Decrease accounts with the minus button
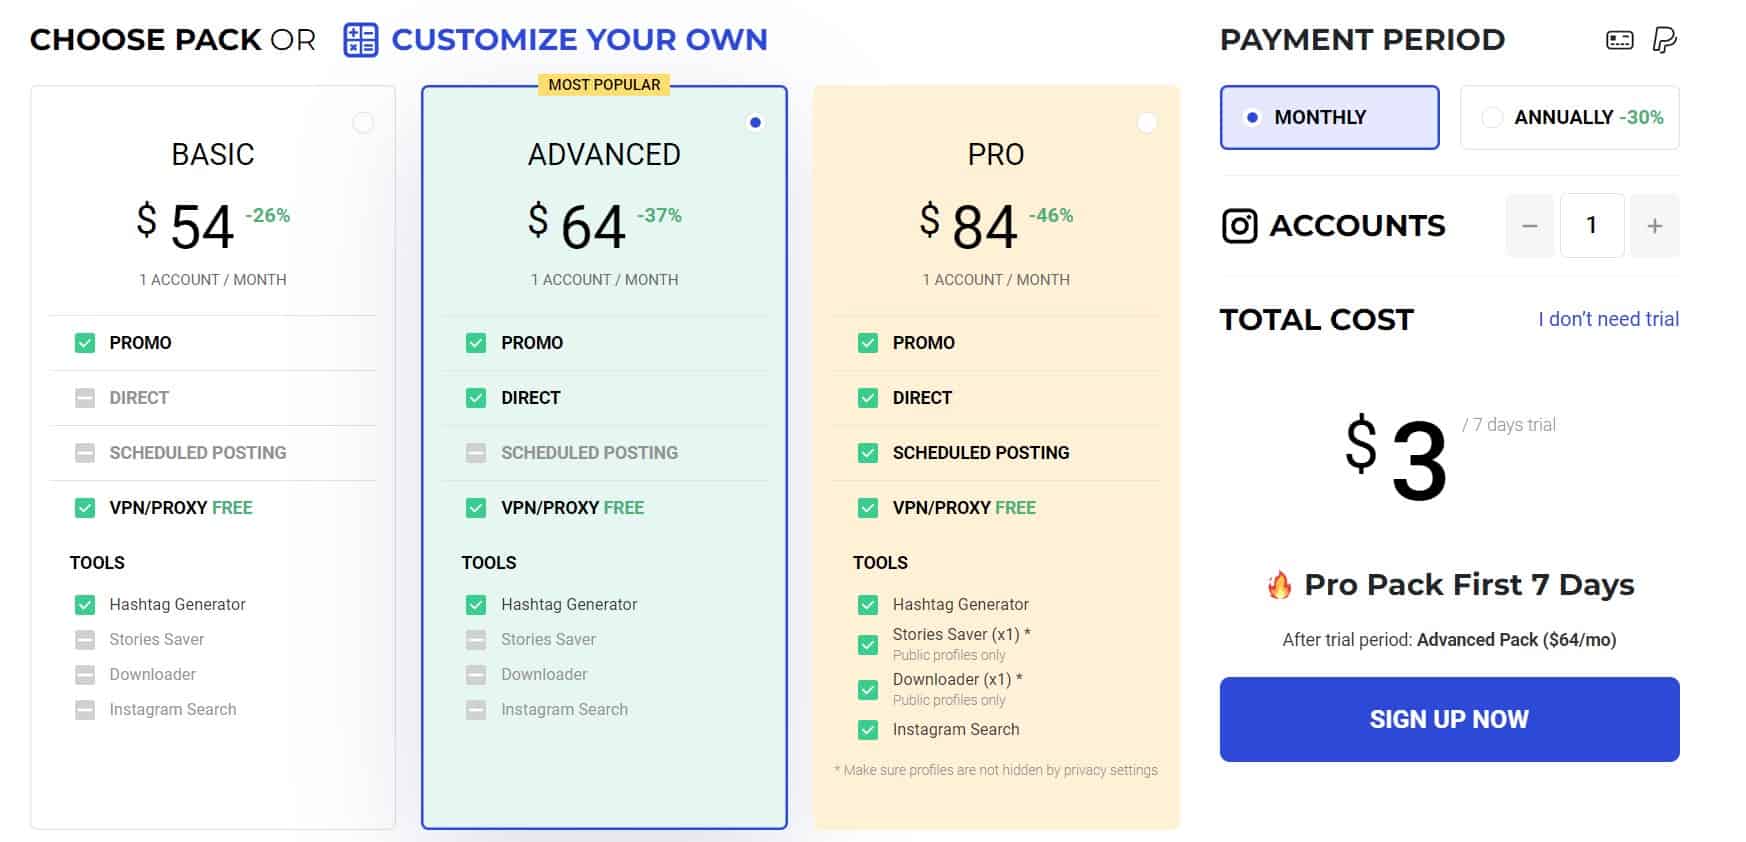The width and height of the screenshot is (1746, 842). [x=1530, y=226]
